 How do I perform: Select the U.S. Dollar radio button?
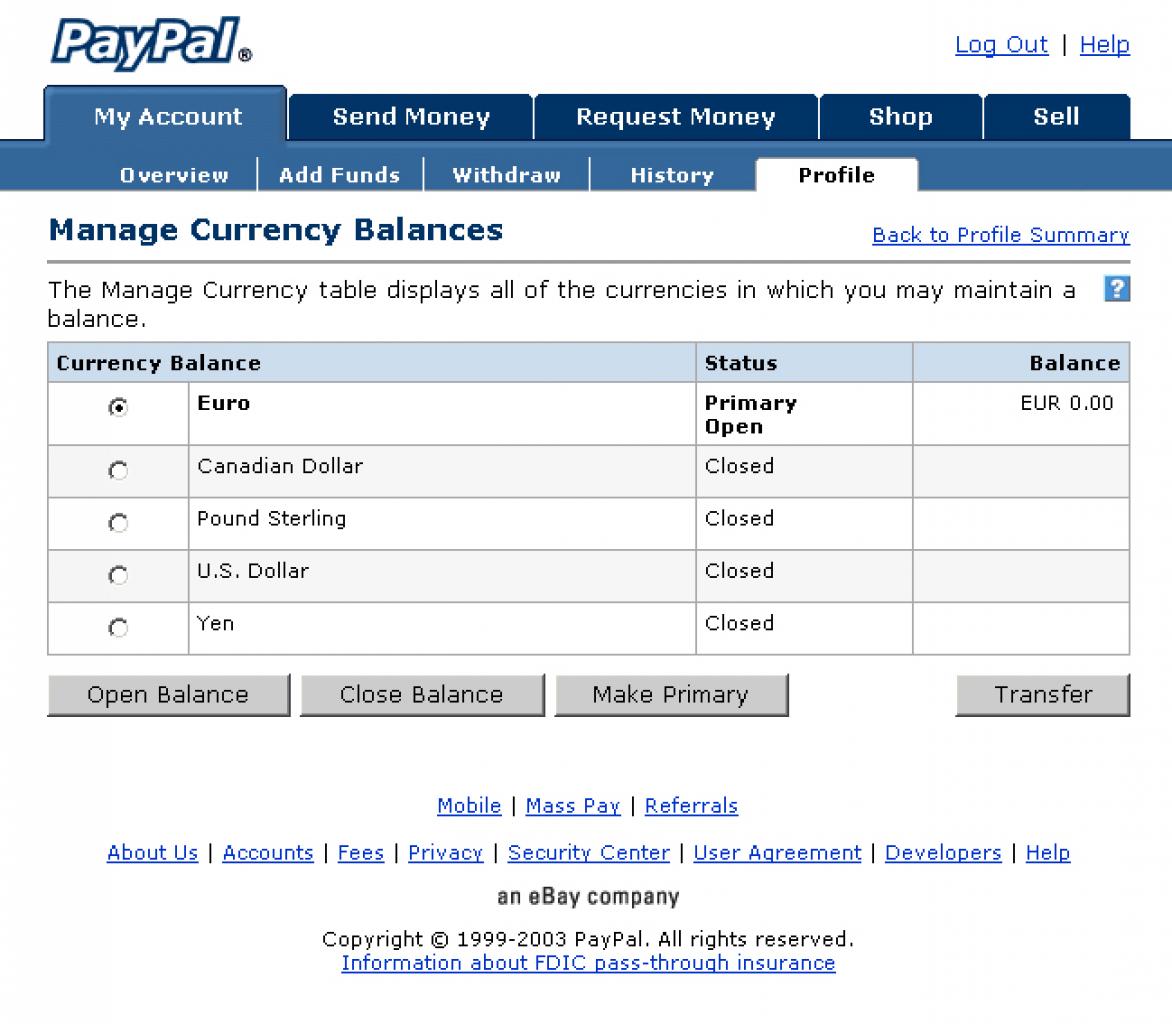click(118, 575)
